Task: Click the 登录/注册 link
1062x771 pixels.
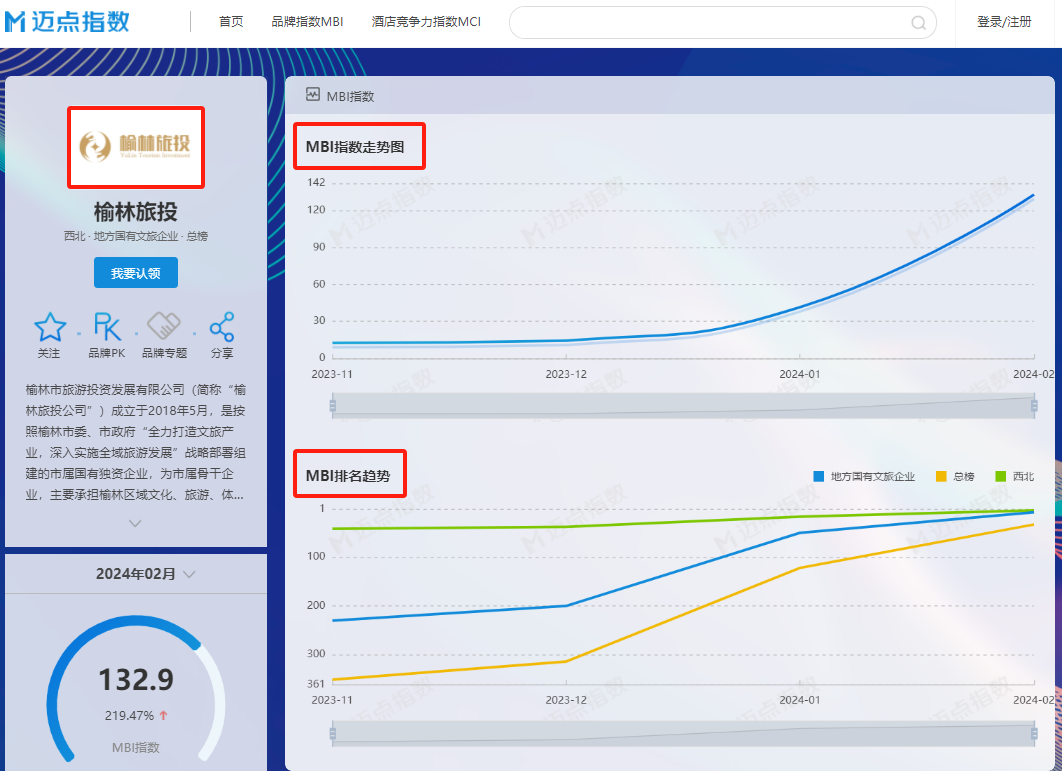Action: coord(1004,22)
